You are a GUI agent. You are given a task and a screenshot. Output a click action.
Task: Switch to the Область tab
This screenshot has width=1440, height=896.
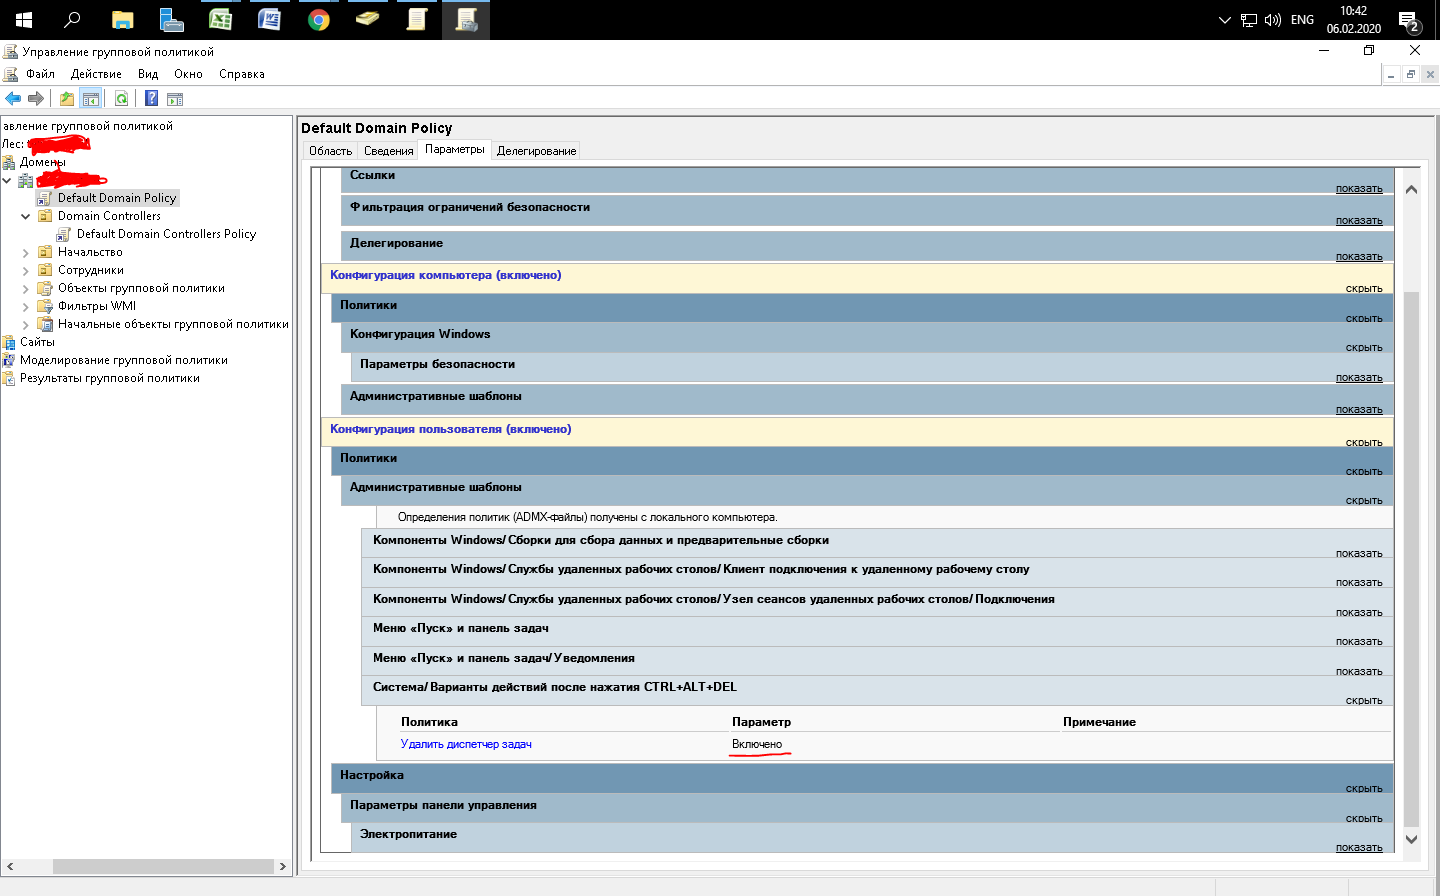point(330,151)
